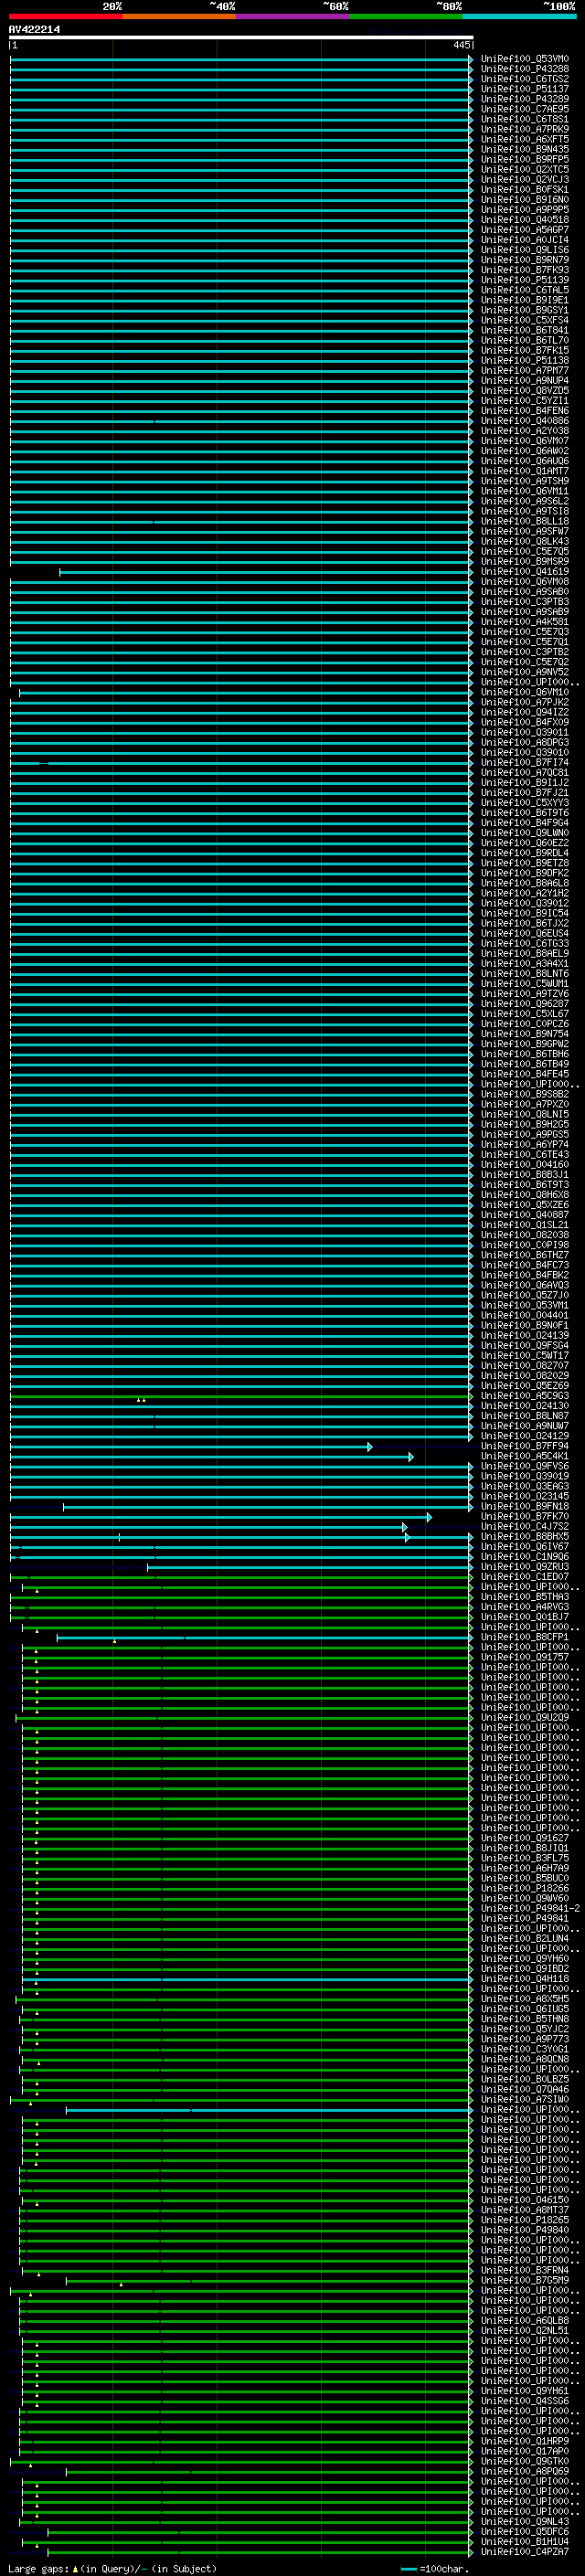Select hit label UniRef100_Q5EZ69
The image size is (585, 2576).
tap(524, 1386)
